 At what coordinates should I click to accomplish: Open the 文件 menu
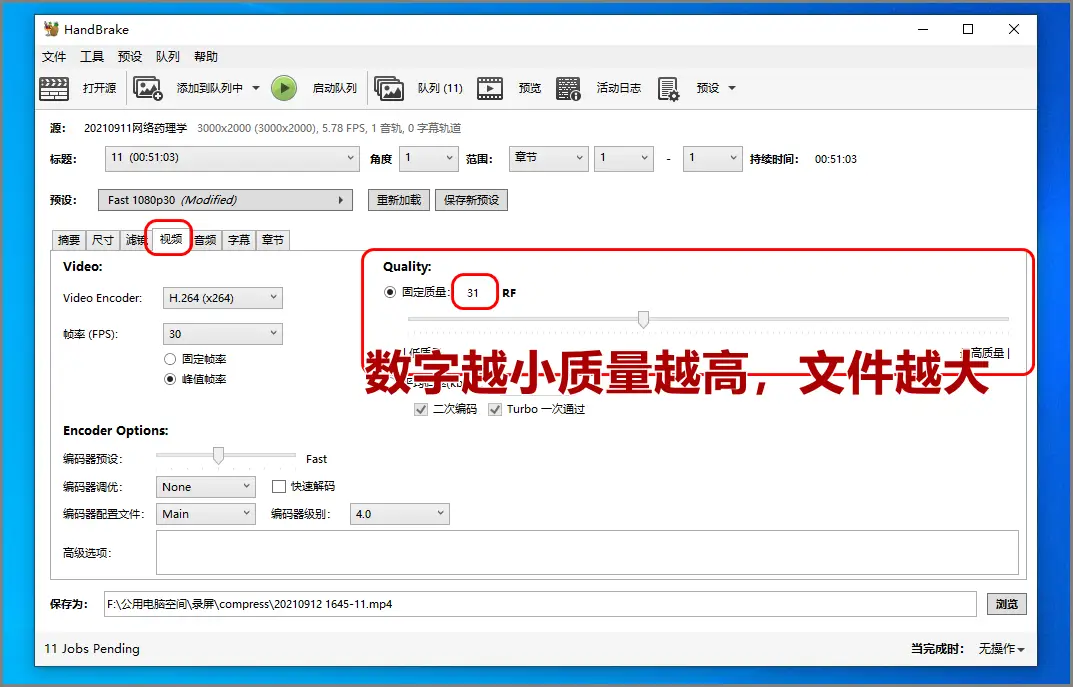point(54,56)
